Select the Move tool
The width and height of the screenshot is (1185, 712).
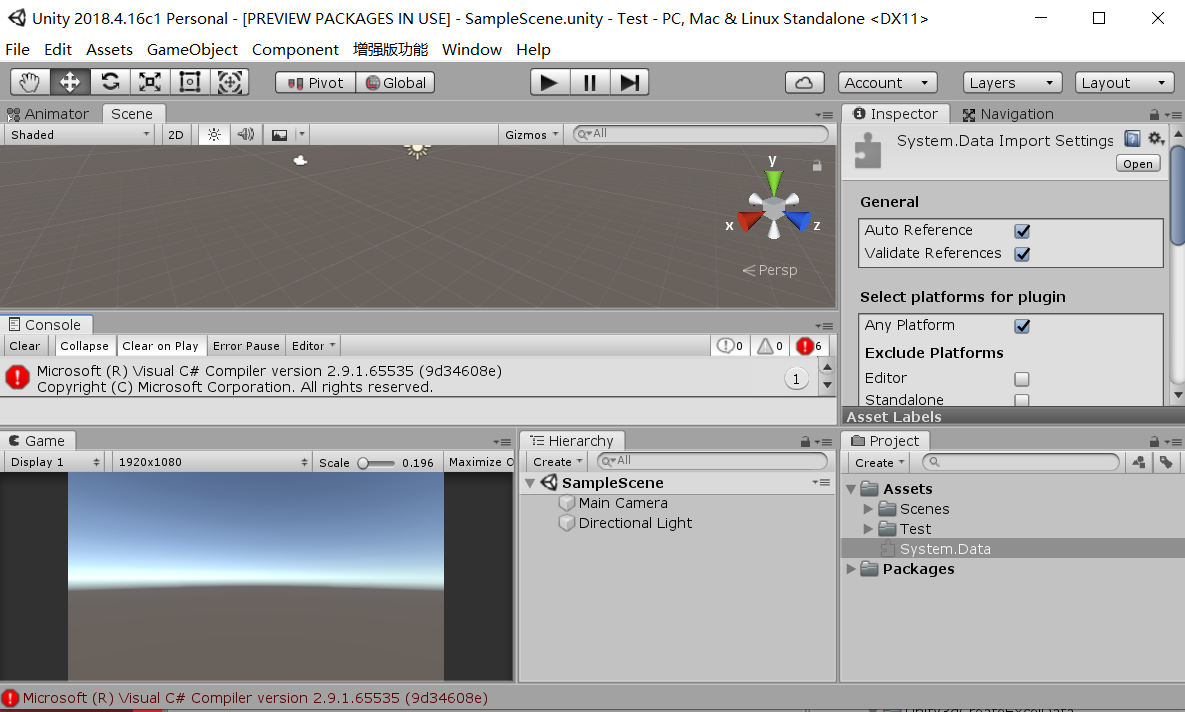click(69, 82)
